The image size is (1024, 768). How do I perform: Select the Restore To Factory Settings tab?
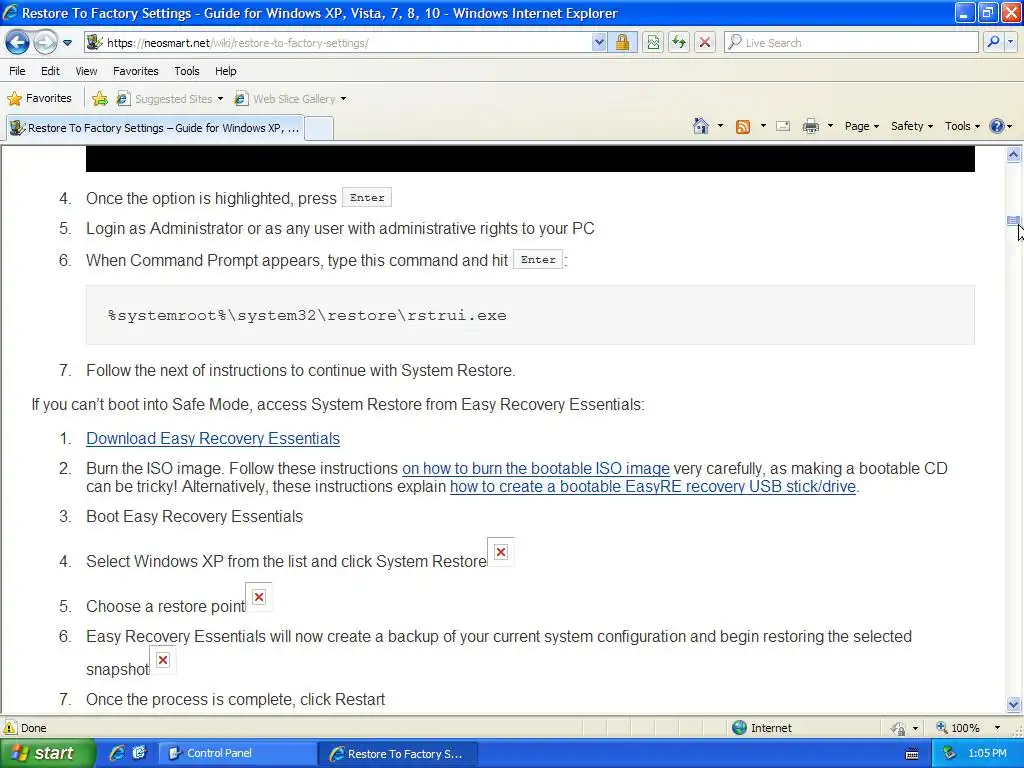pos(155,128)
